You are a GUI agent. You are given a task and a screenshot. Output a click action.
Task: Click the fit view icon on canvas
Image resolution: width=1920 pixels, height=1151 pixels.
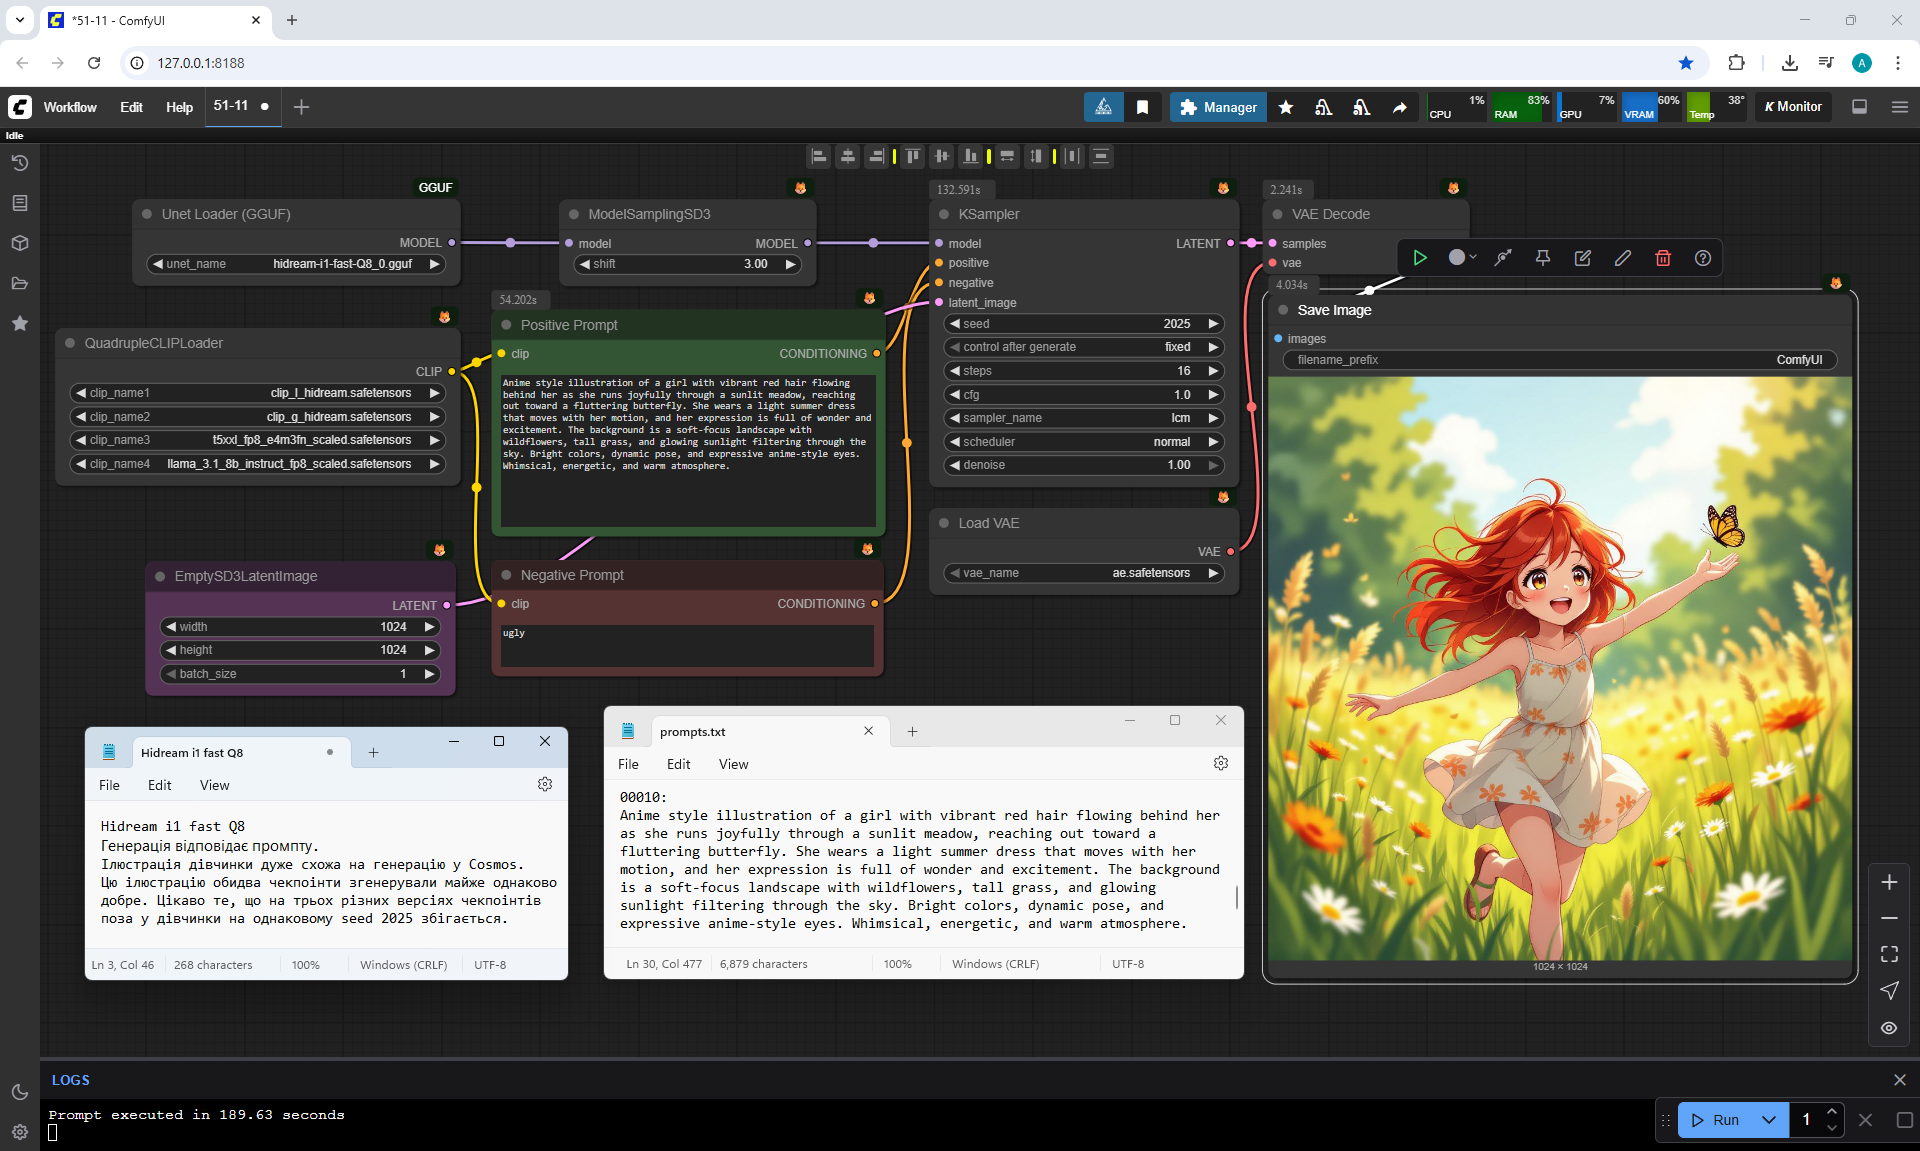coord(1889,954)
